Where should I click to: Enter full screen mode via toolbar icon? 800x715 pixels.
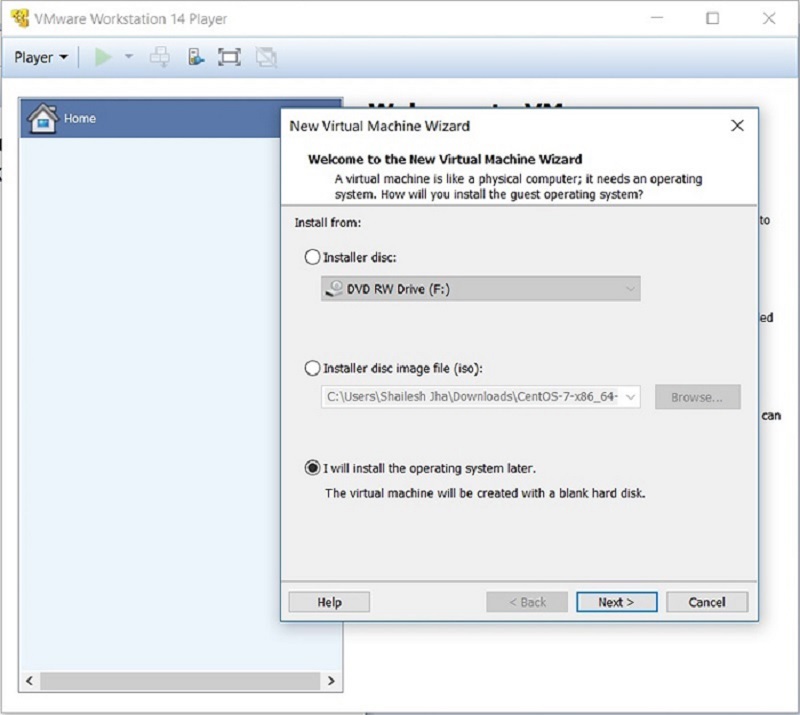(x=230, y=57)
